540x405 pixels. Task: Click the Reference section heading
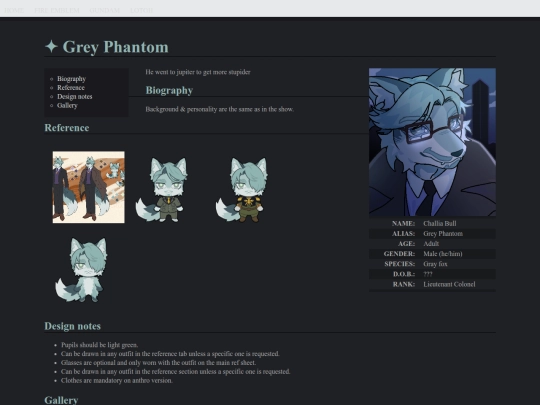coord(67,128)
